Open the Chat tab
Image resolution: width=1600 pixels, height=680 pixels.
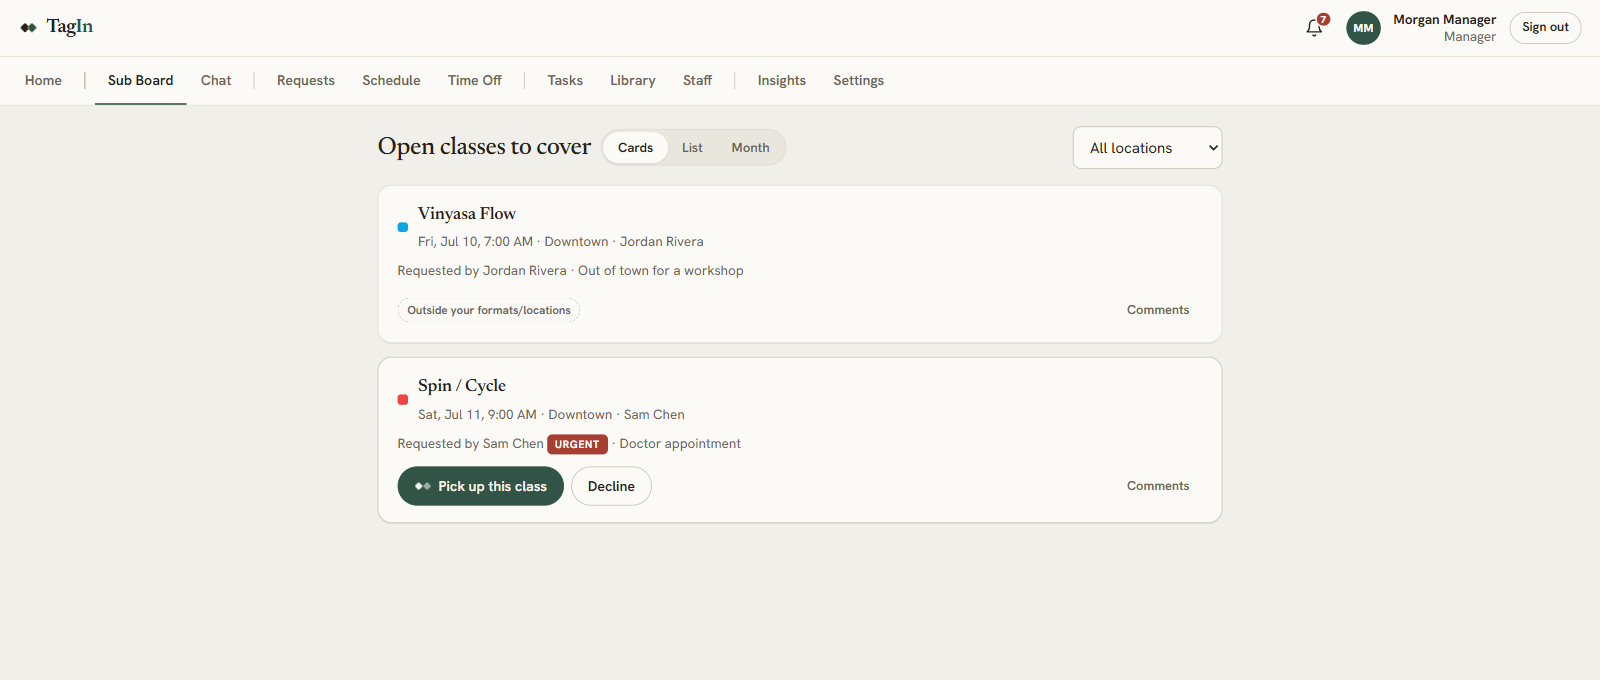pyautogui.click(x=216, y=81)
